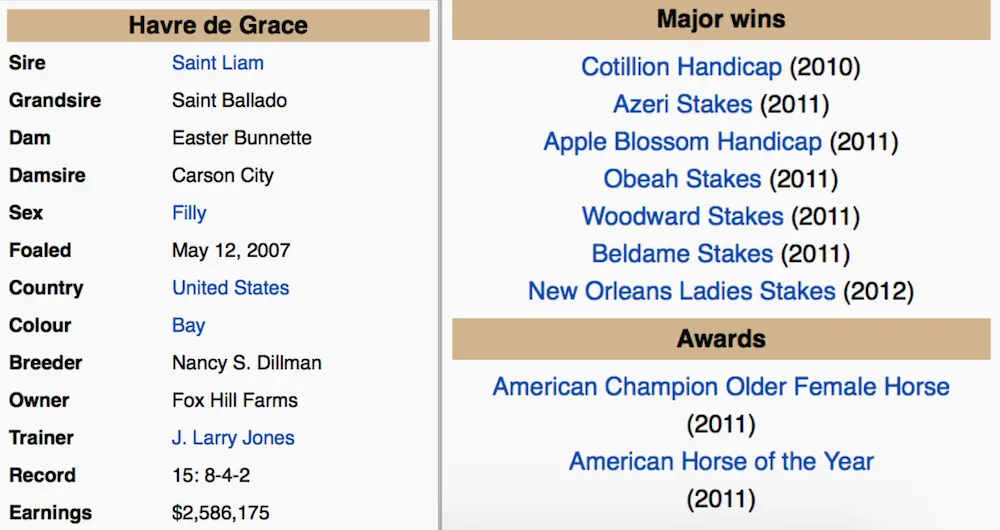This screenshot has height=530, width=1000.
Task: Open the United States country link
Action: [230, 288]
